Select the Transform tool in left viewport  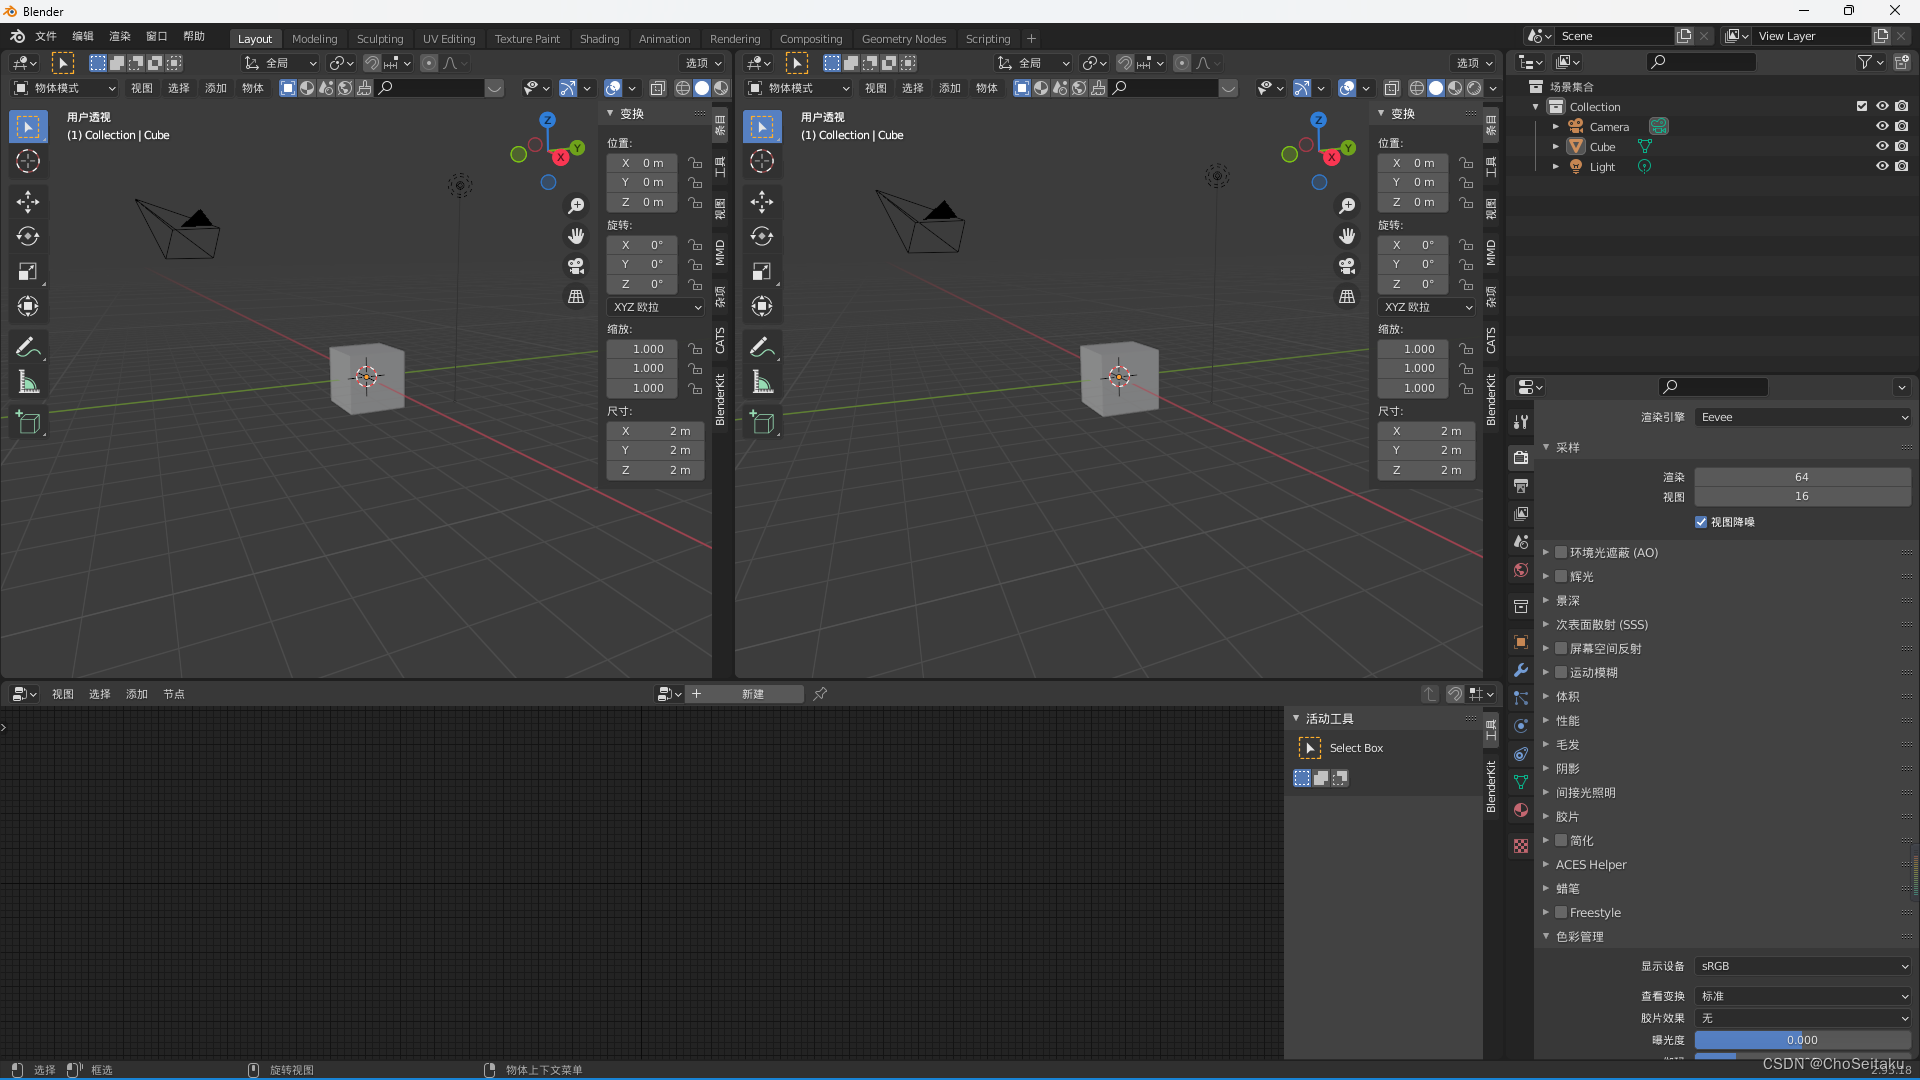click(x=28, y=306)
